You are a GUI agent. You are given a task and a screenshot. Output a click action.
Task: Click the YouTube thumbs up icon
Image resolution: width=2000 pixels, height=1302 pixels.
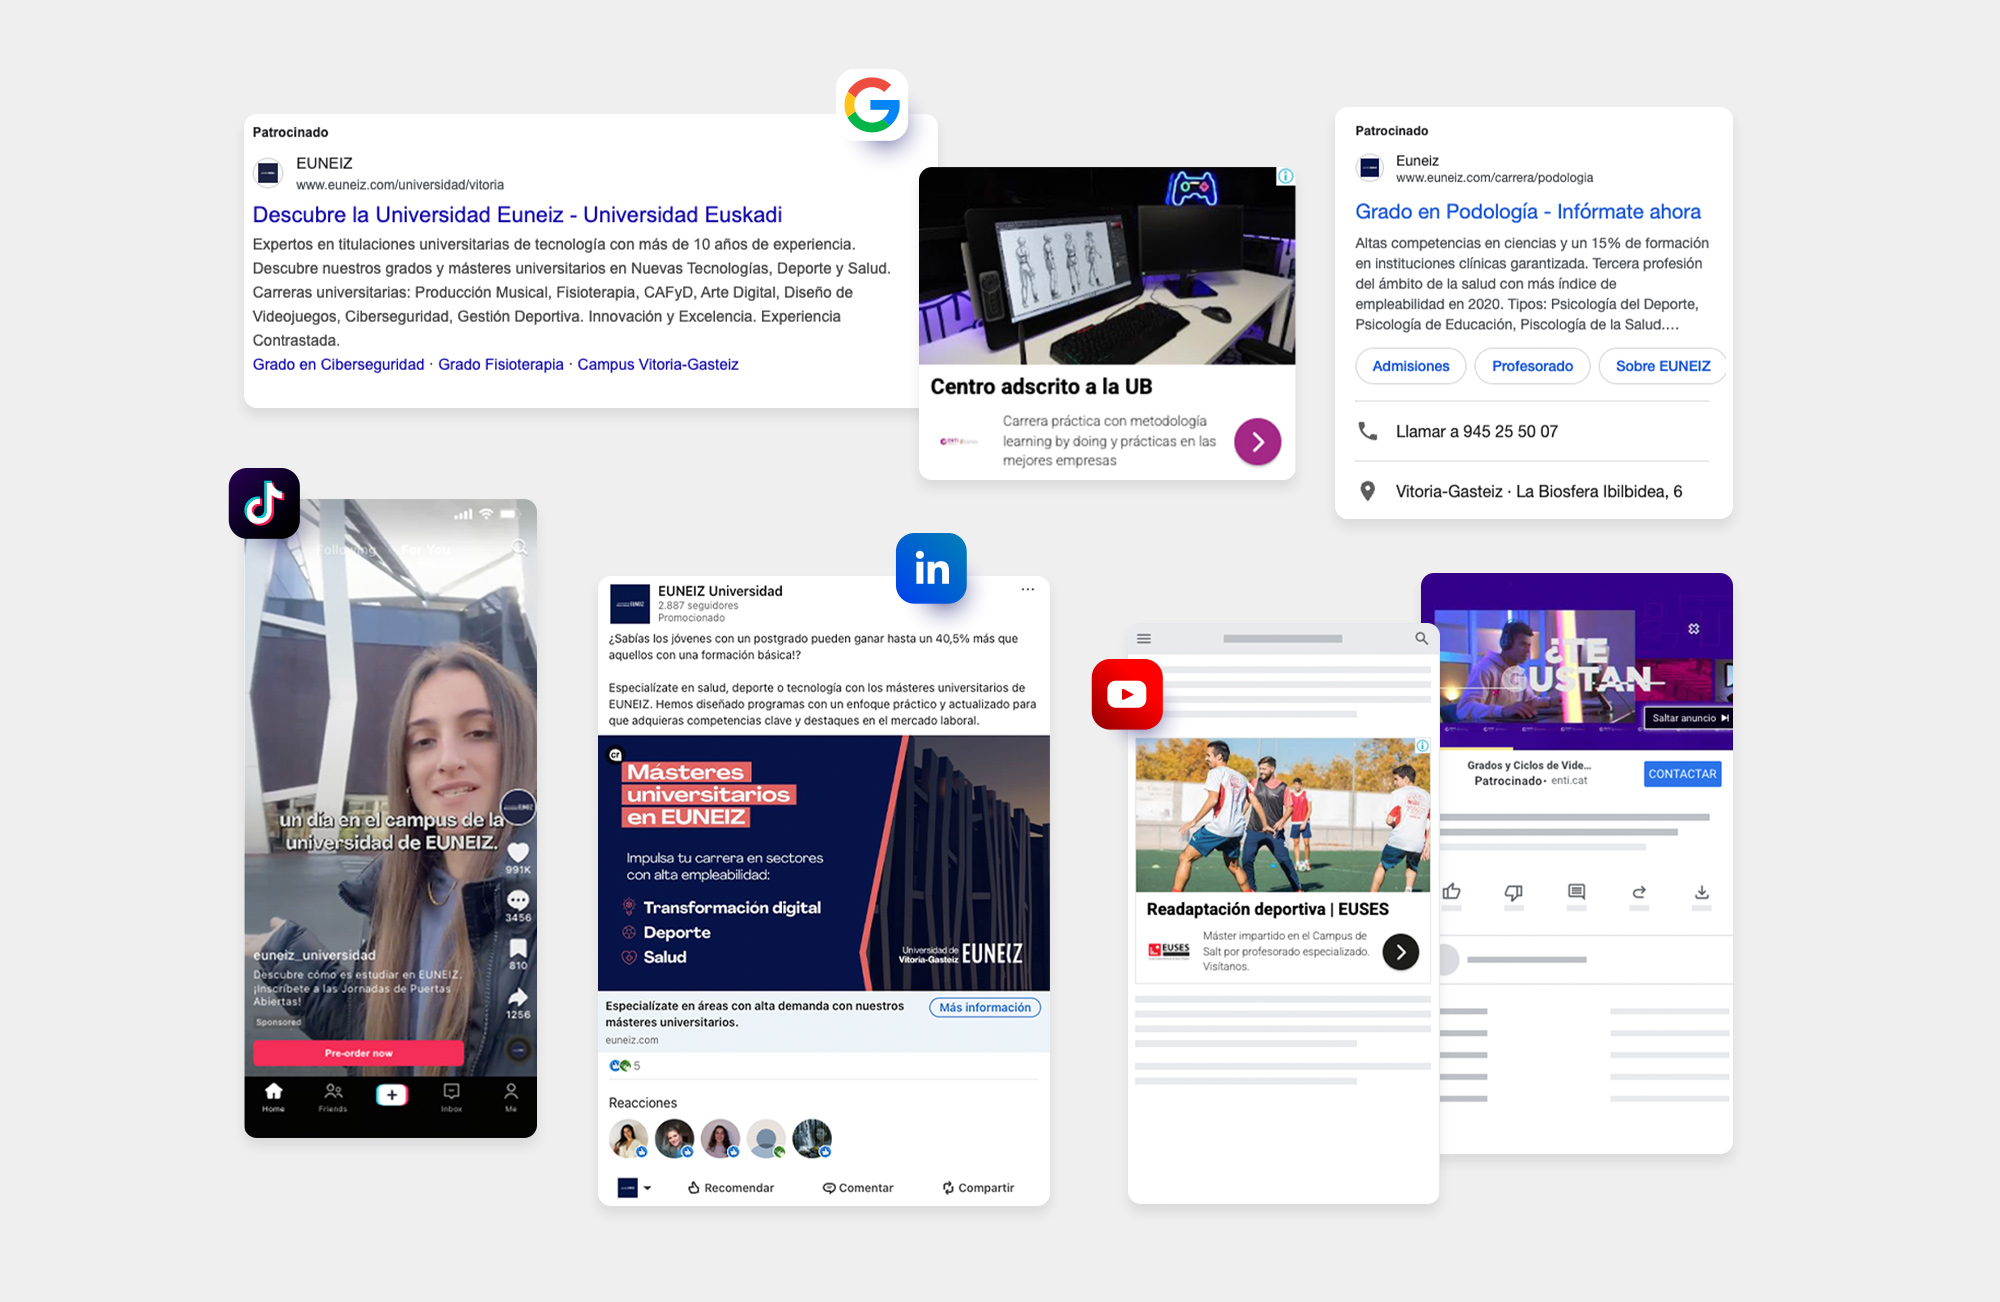[1452, 892]
